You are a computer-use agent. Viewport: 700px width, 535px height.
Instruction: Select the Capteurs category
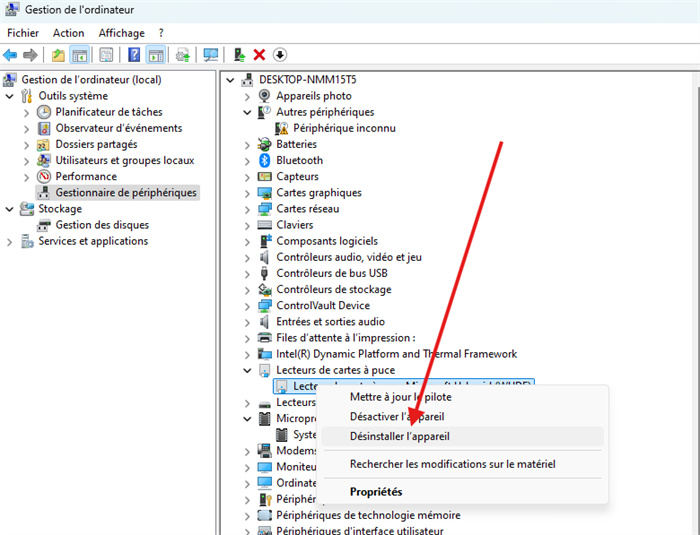coord(297,176)
